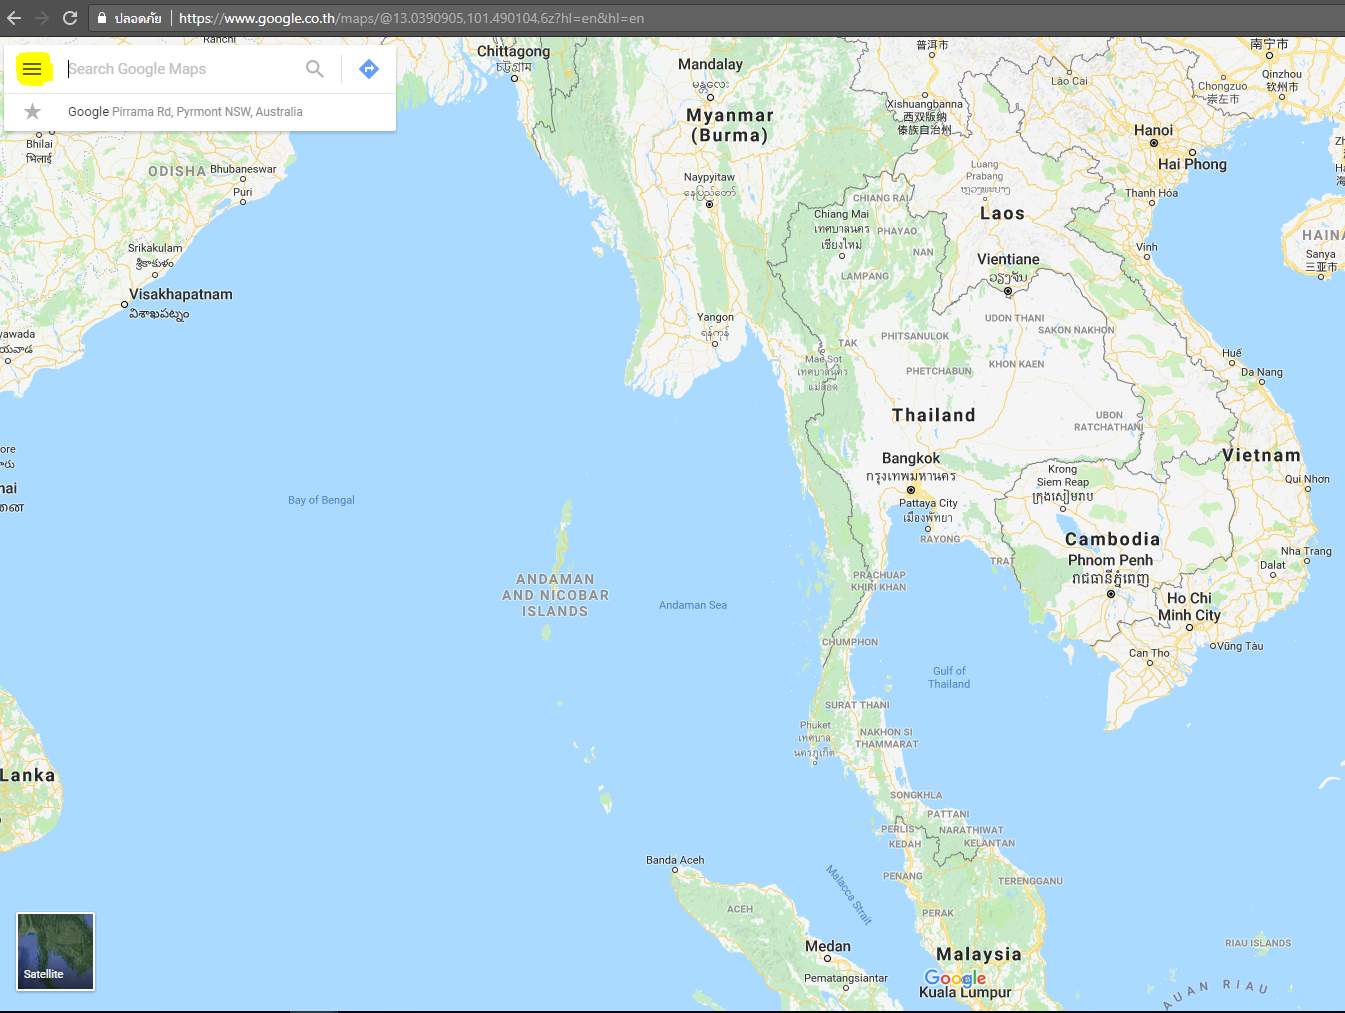Screen dimensions: 1345x1013
Task: Click the Visakhapatnam city label
Action: click(181, 294)
